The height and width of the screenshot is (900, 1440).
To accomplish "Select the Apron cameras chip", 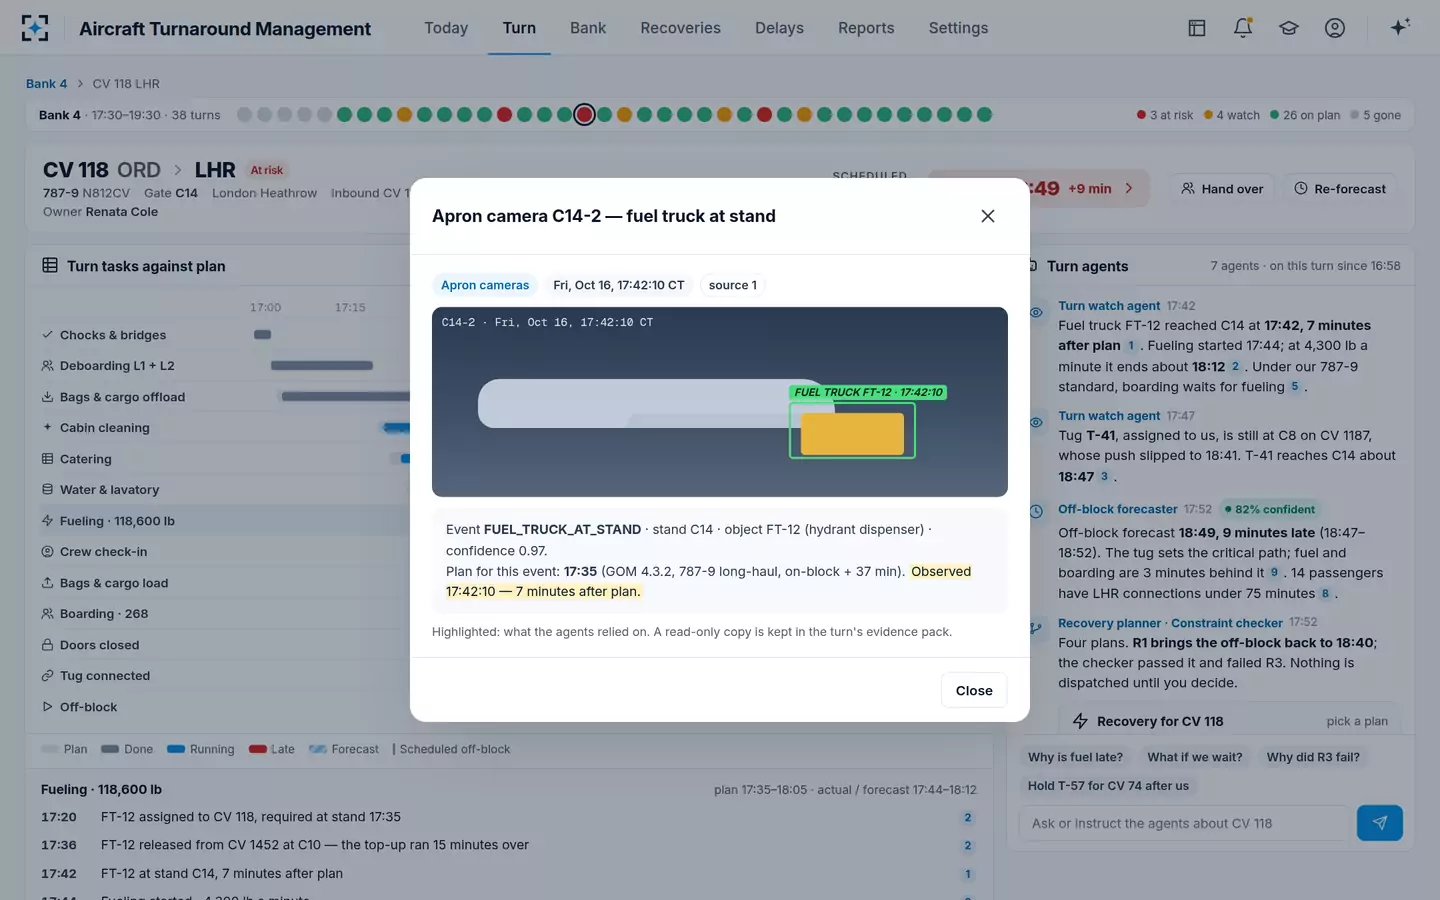I will (x=485, y=285).
